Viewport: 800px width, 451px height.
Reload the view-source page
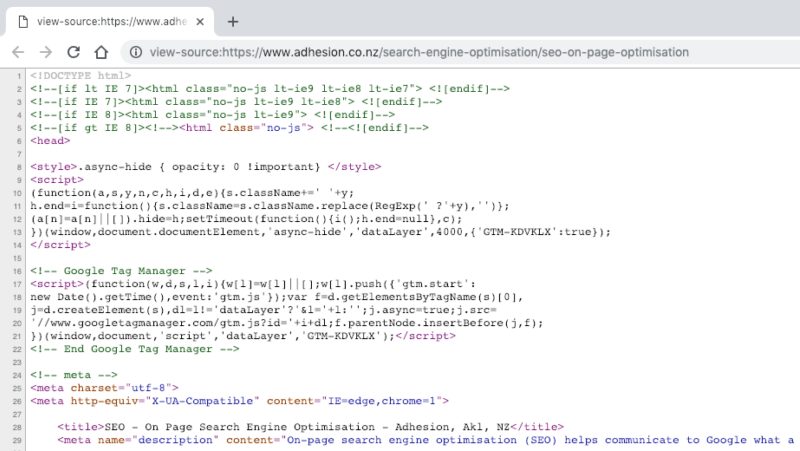tap(73, 52)
